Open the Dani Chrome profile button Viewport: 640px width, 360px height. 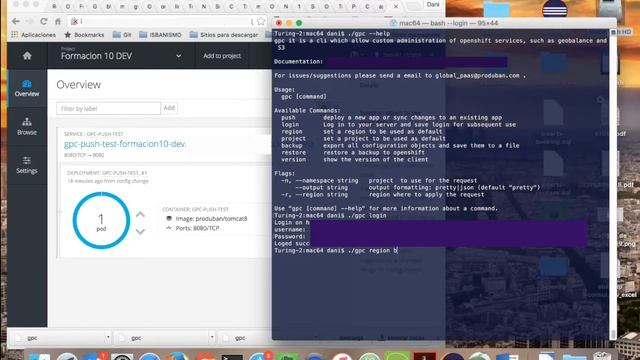coord(433,5)
